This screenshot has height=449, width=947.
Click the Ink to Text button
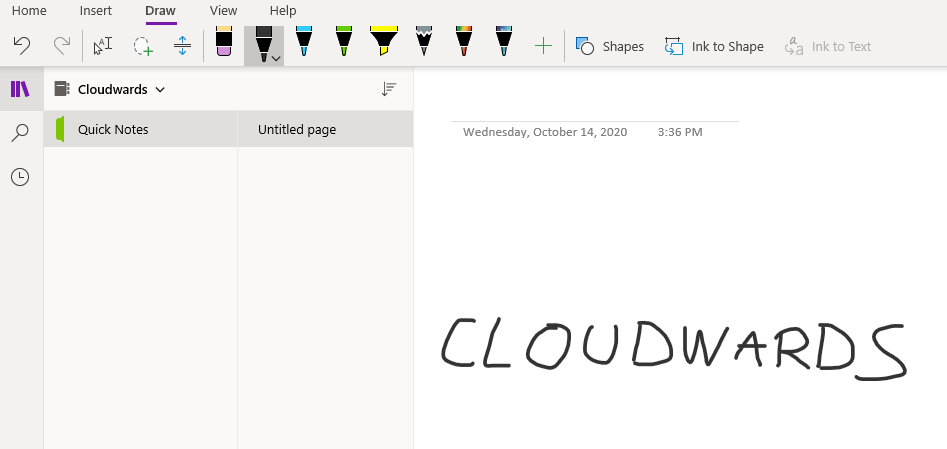pyautogui.click(x=827, y=47)
